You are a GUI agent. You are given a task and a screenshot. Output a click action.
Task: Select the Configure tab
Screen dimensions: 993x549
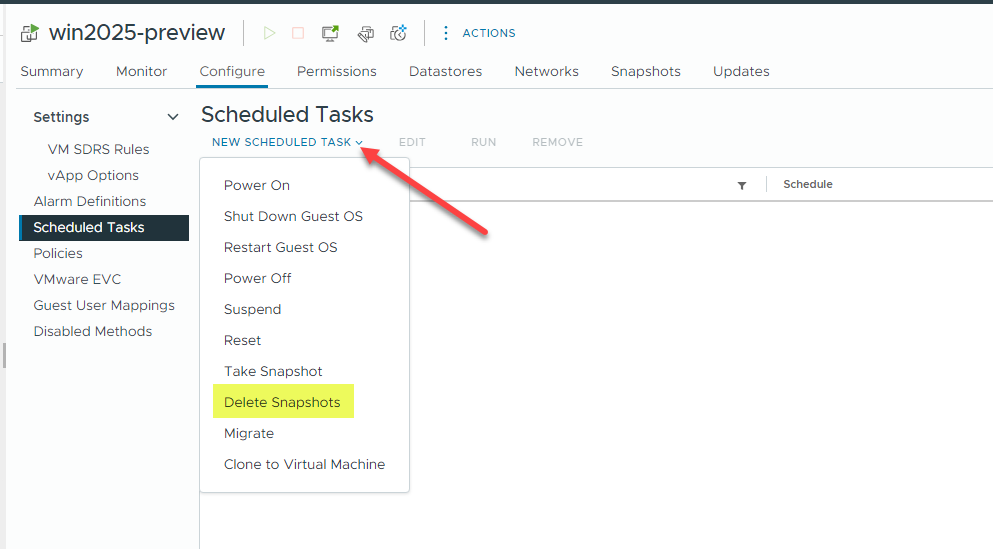(232, 72)
